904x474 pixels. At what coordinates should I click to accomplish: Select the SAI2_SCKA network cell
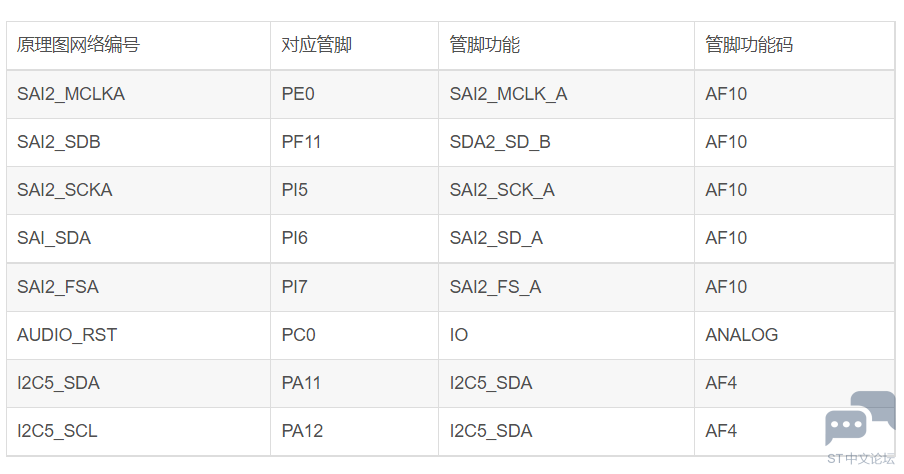pyautogui.click(x=138, y=190)
